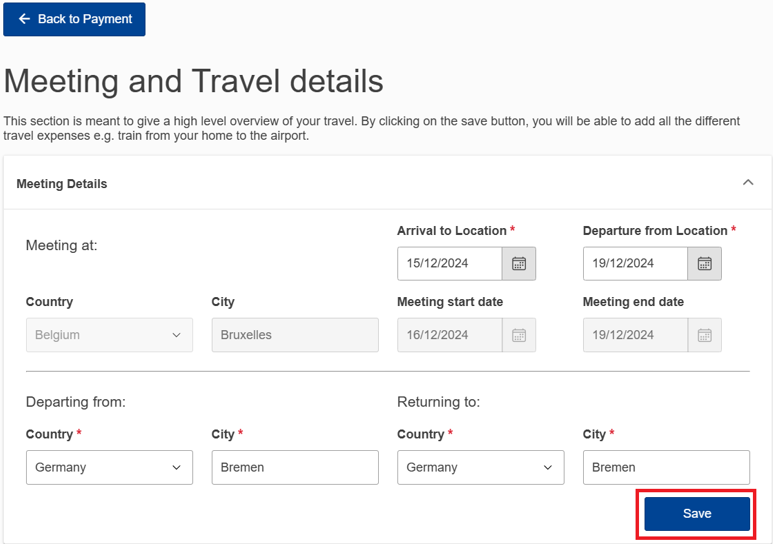Go back to Payment page
Screen dimensions: 773x544
74,19
